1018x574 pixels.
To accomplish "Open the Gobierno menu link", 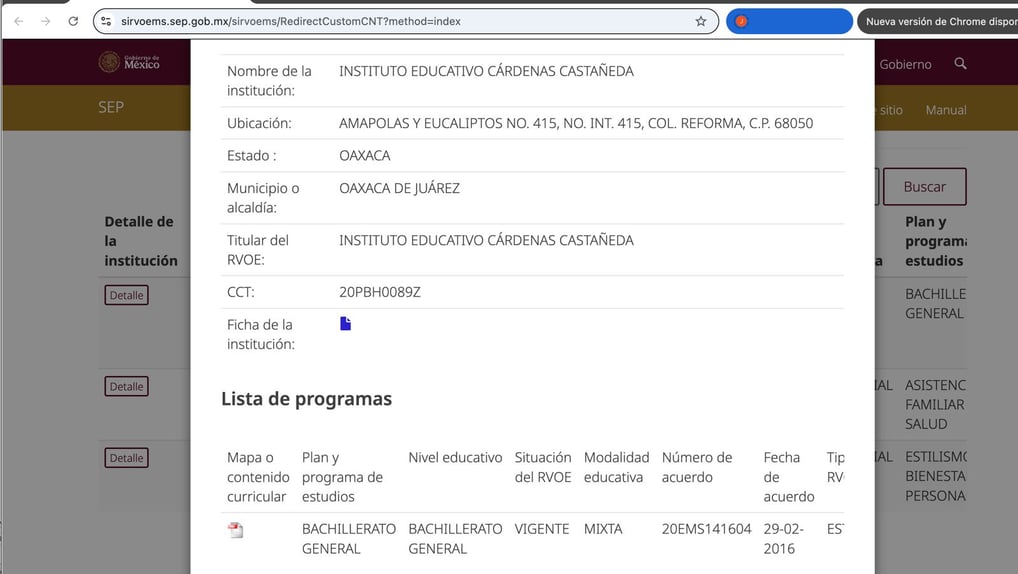I will (905, 64).
